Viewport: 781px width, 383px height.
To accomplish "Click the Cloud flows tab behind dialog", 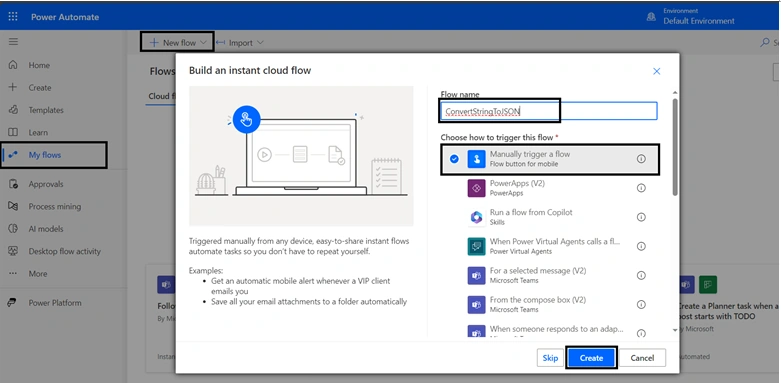I will point(162,96).
